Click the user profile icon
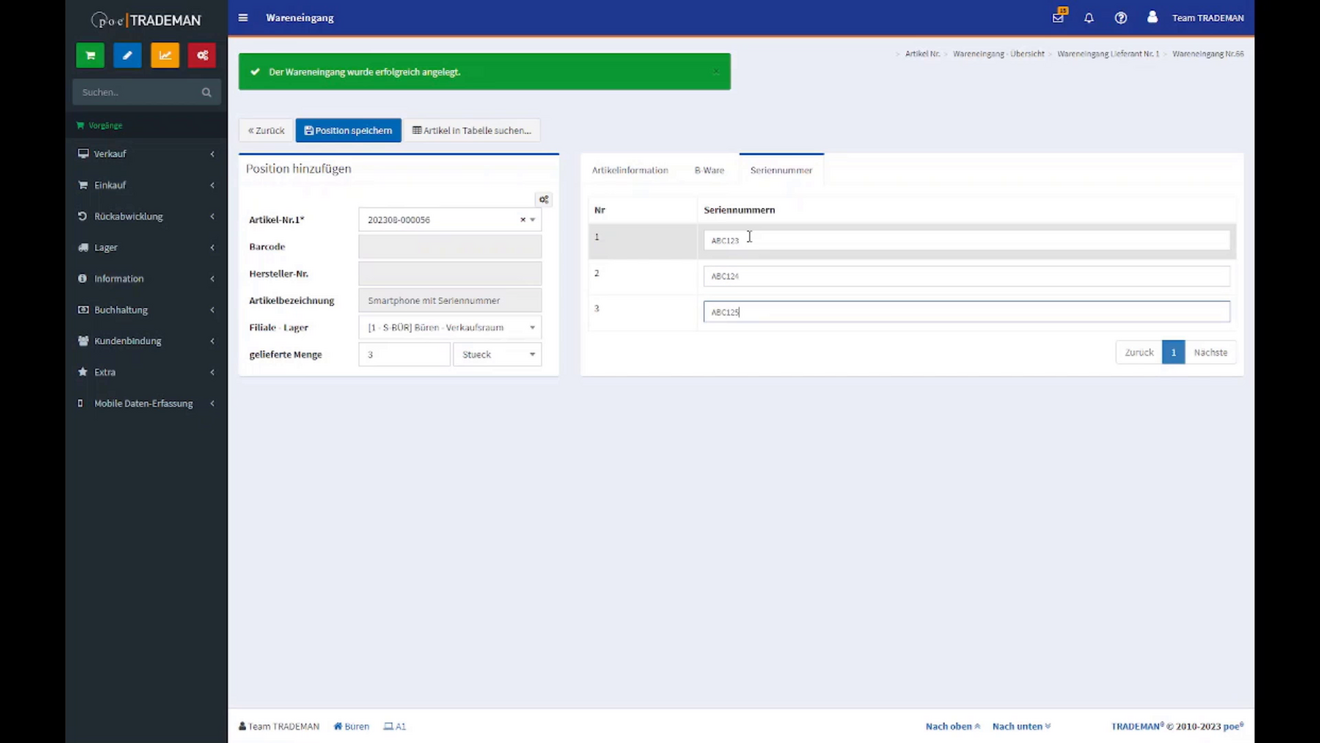Screen dimensions: 1320x743 1152,17
